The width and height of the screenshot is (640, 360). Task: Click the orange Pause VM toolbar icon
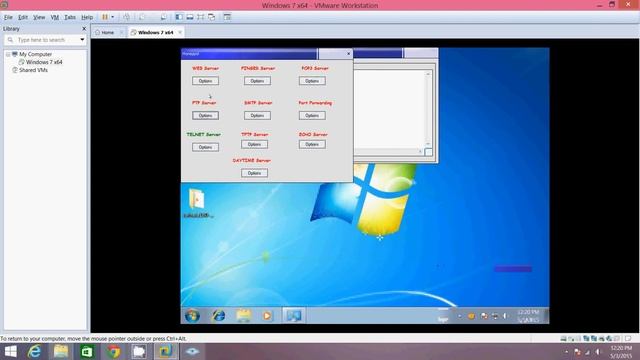(105, 17)
